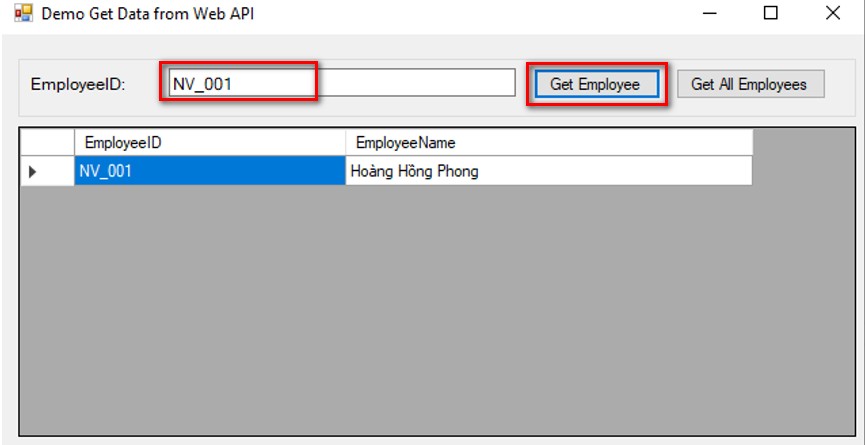Image resolution: width=865 pixels, height=445 pixels.
Task: Sort by the EmployeeName column header
Action: (549, 143)
